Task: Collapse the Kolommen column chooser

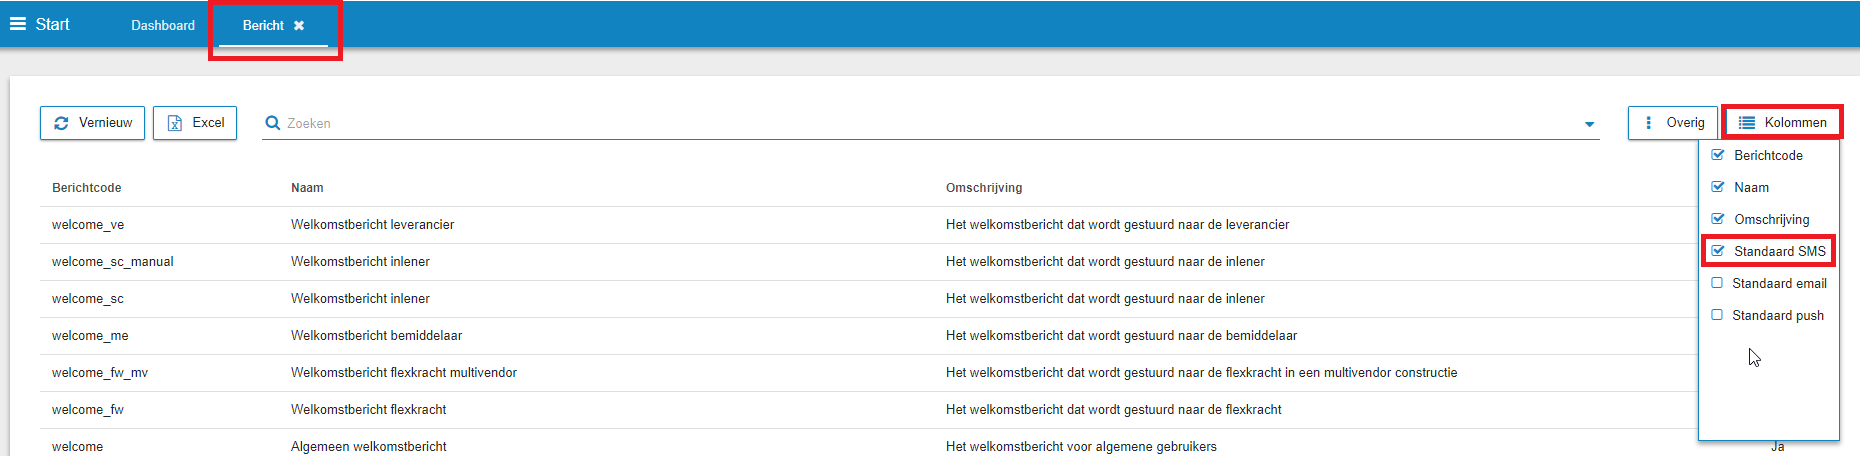Action: pyautogui.click(x=1782, y=123)
